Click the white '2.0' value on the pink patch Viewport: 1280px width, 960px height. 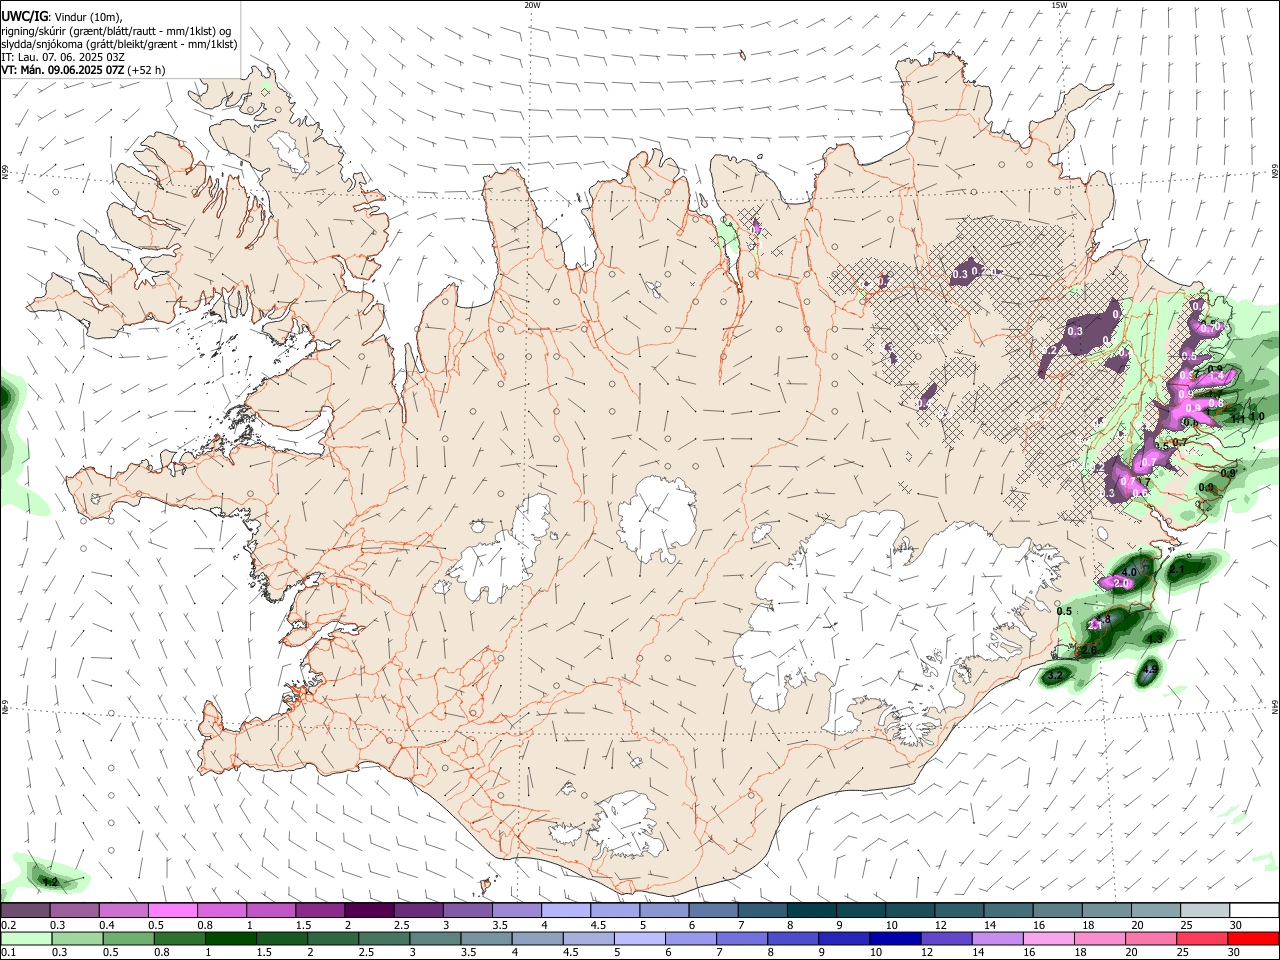1120,583
